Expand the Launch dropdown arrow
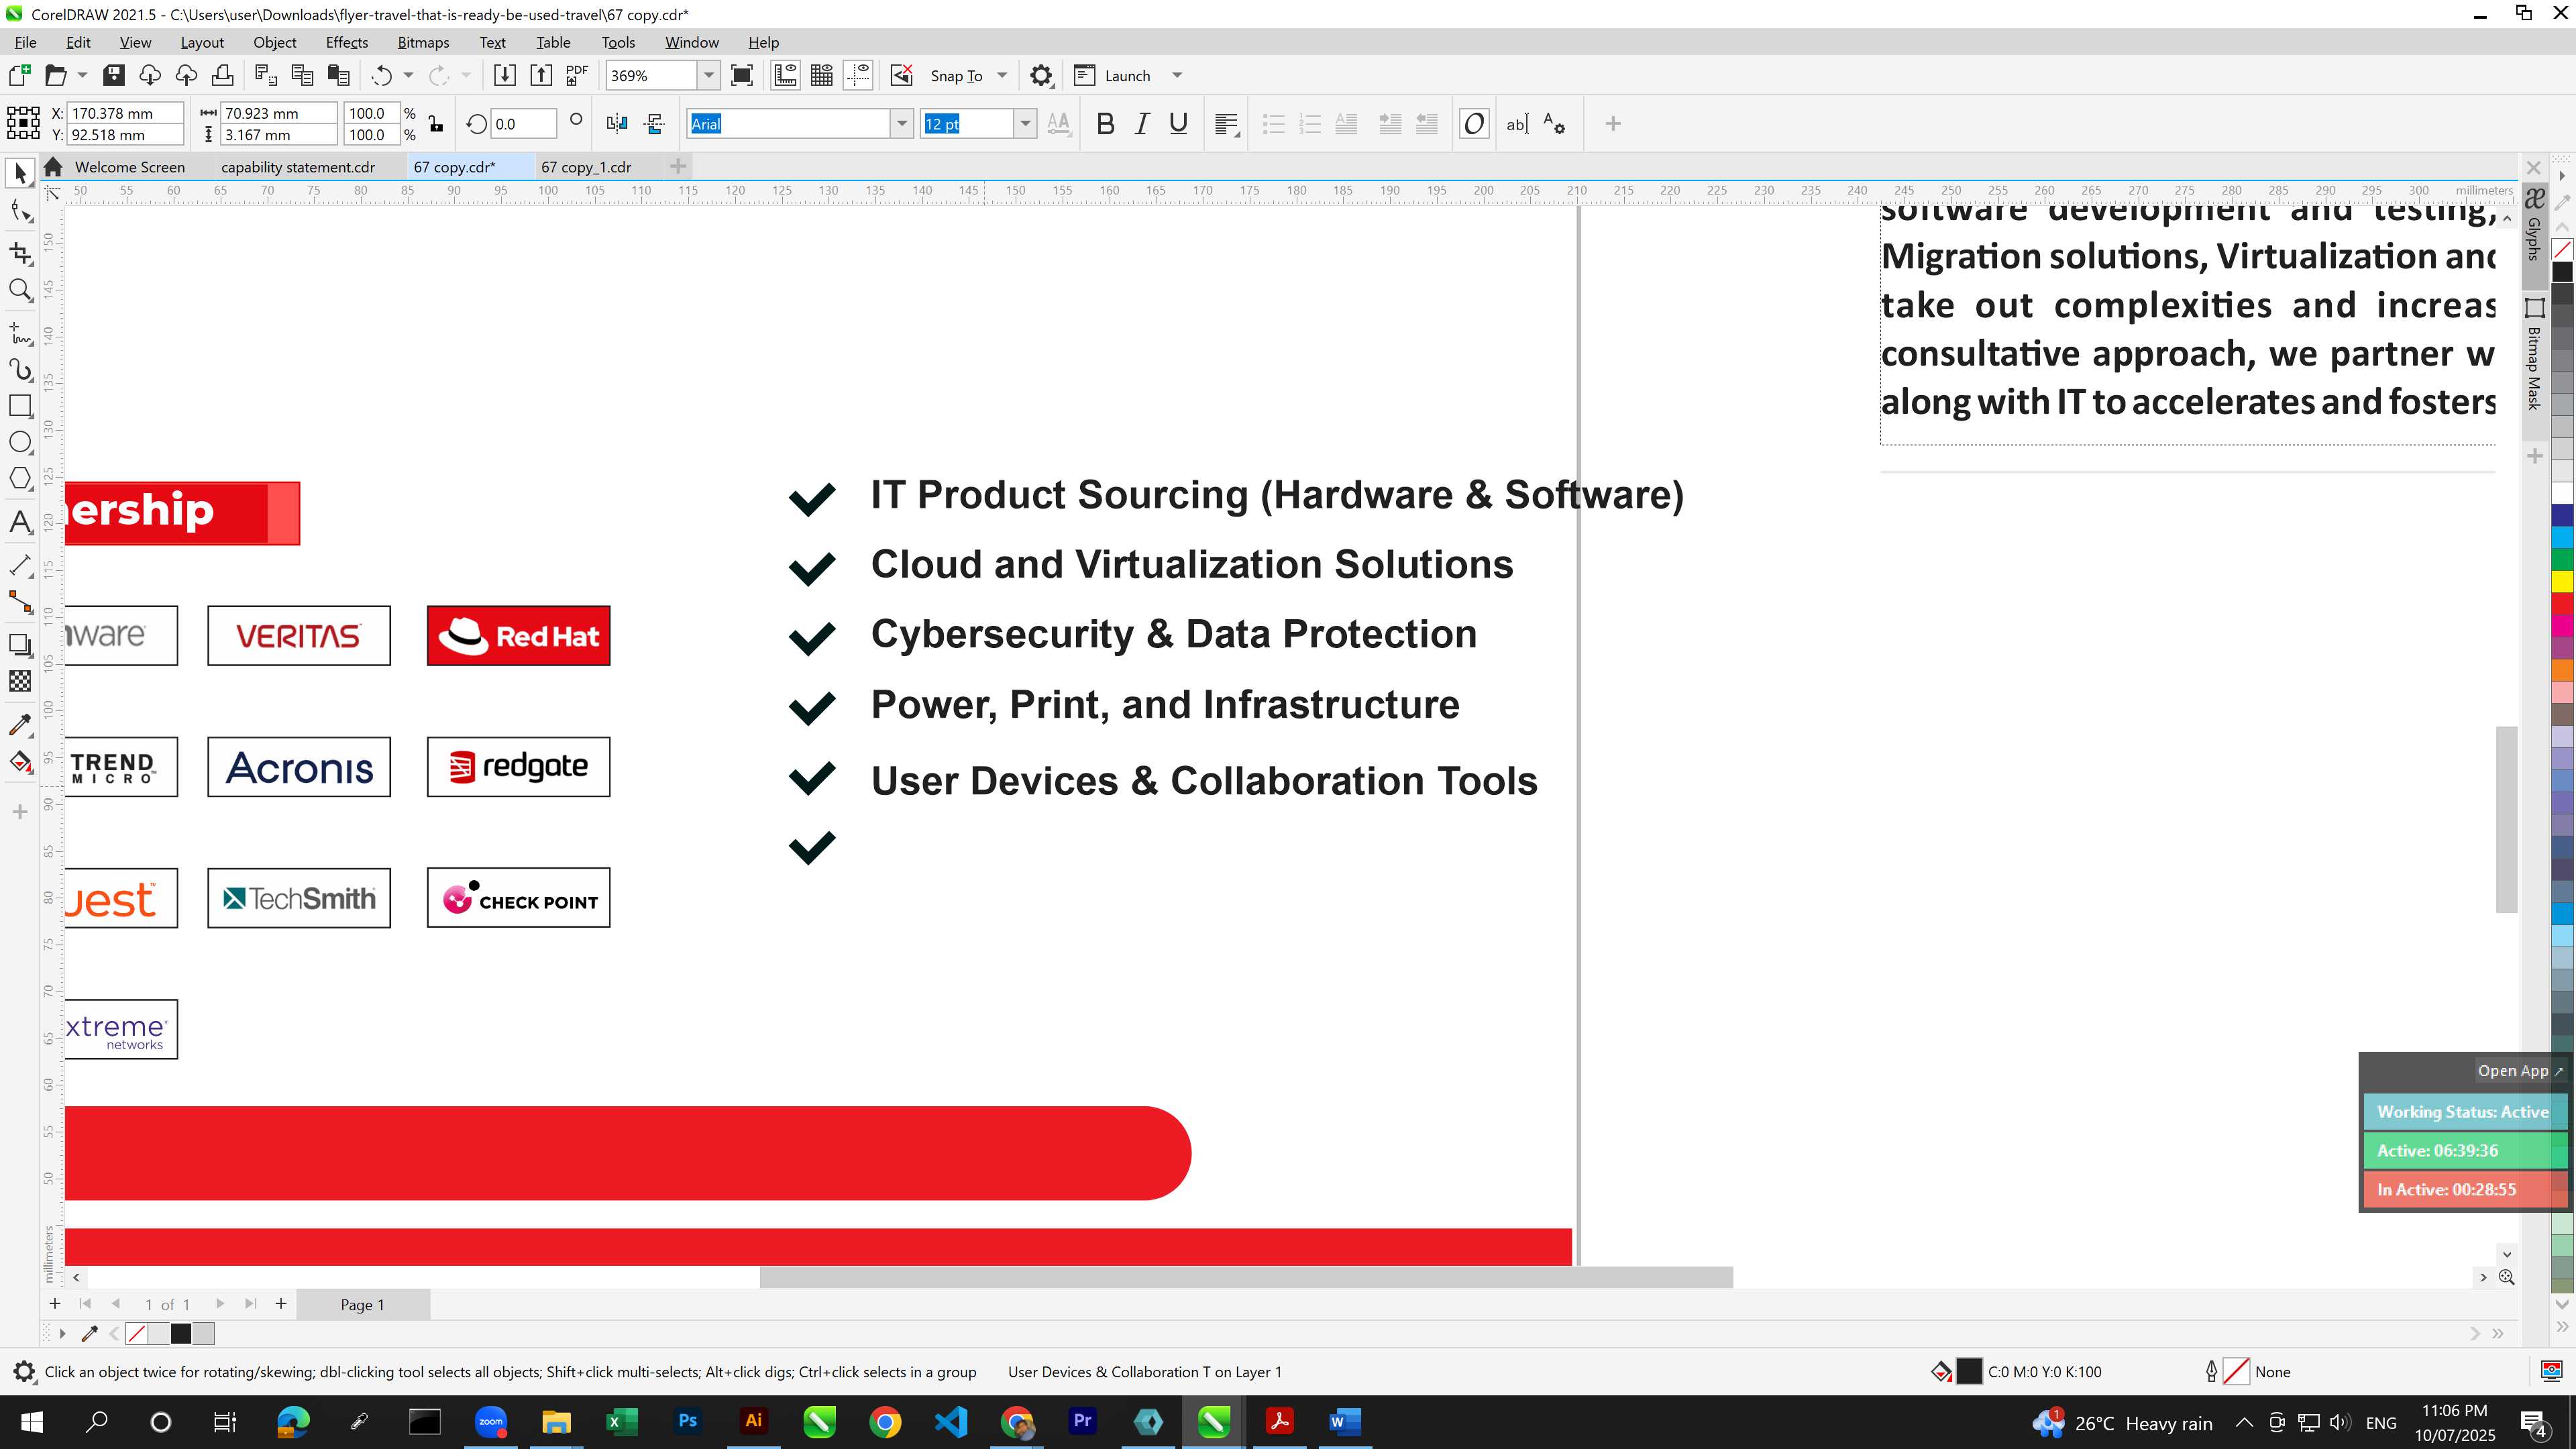 pos(1177,75)
